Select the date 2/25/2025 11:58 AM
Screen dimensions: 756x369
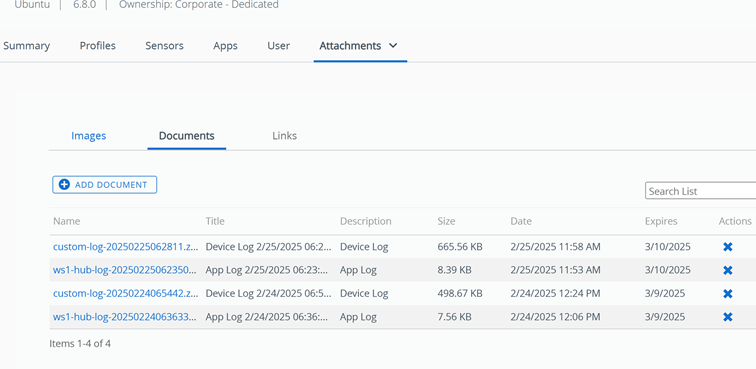pos(555,247)
